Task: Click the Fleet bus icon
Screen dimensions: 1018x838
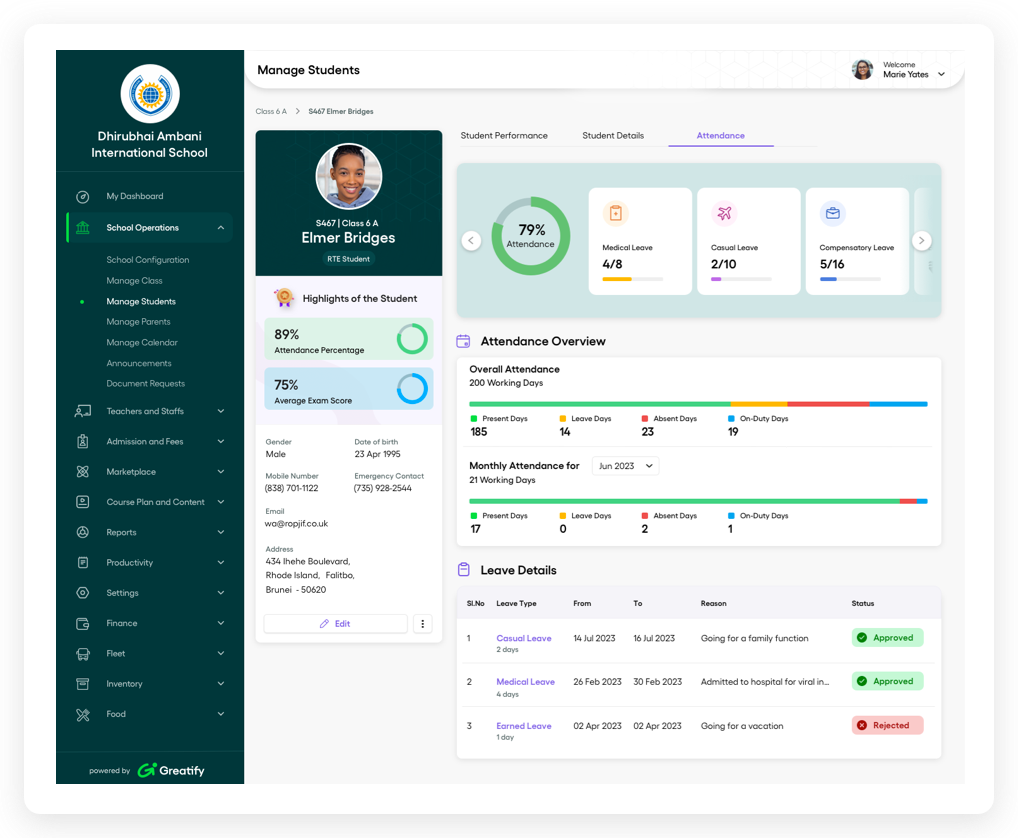Action: click(x=83, y=654)
